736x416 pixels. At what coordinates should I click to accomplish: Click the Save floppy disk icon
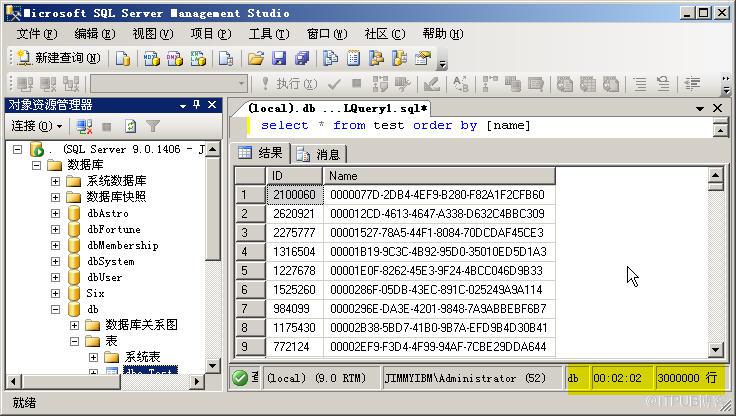pyautogui.click(x=279, y=58)
